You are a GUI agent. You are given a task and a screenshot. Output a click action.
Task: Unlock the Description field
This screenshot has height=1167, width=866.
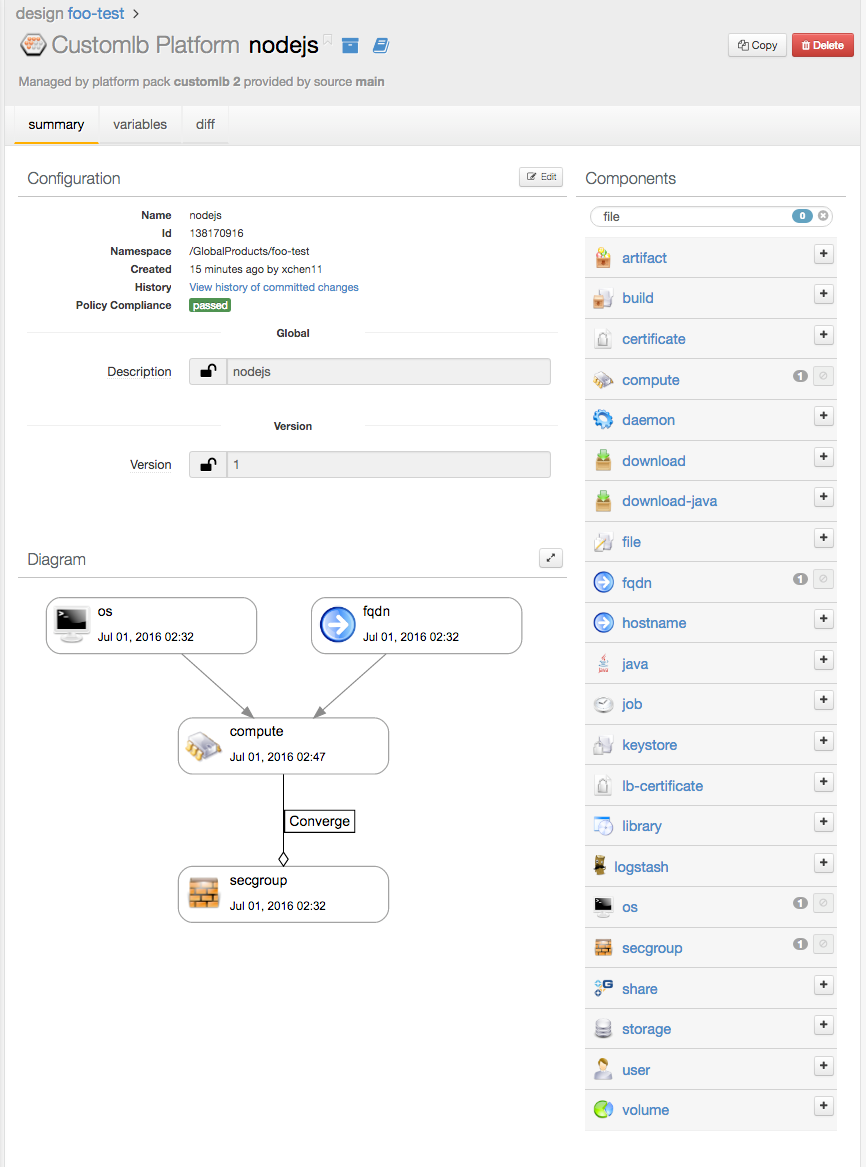point(207,371)
